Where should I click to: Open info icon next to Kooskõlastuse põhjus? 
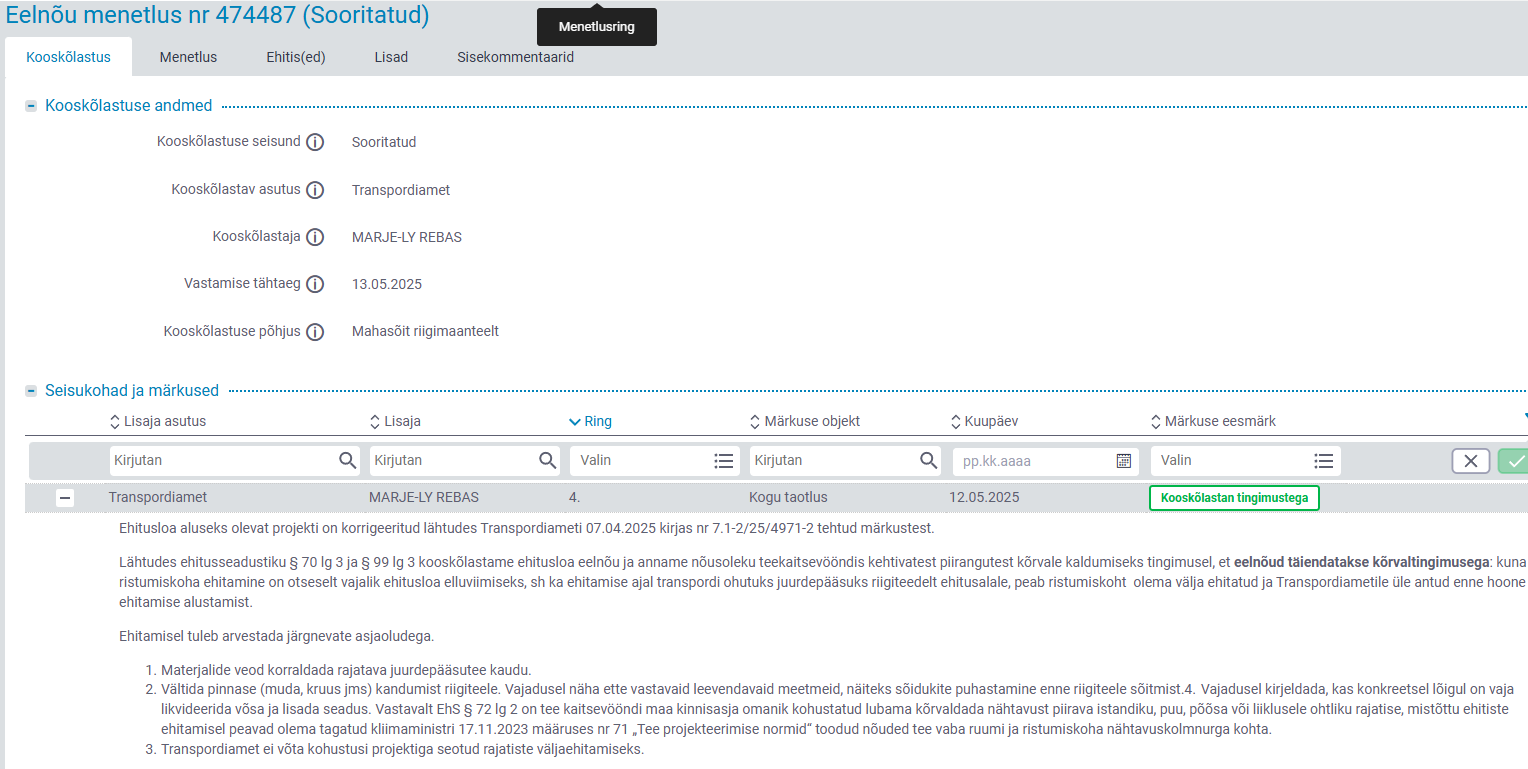[315, 332]
